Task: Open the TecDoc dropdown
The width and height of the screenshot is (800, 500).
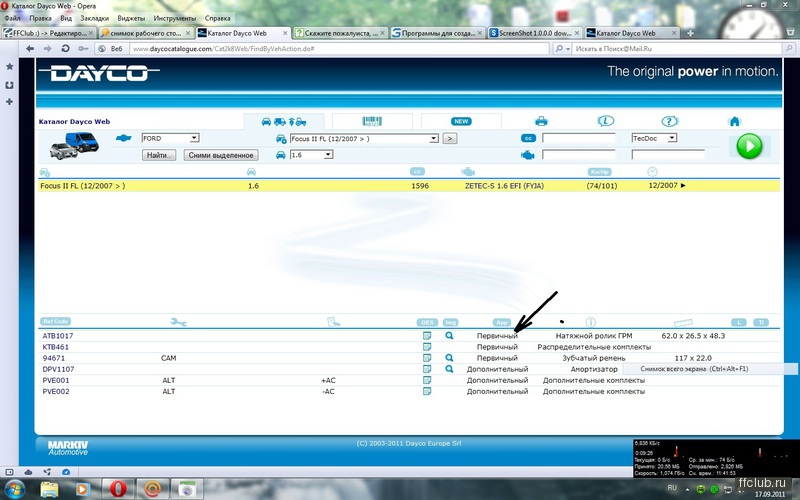Action: pyautogui.click(x=655, y=138)
